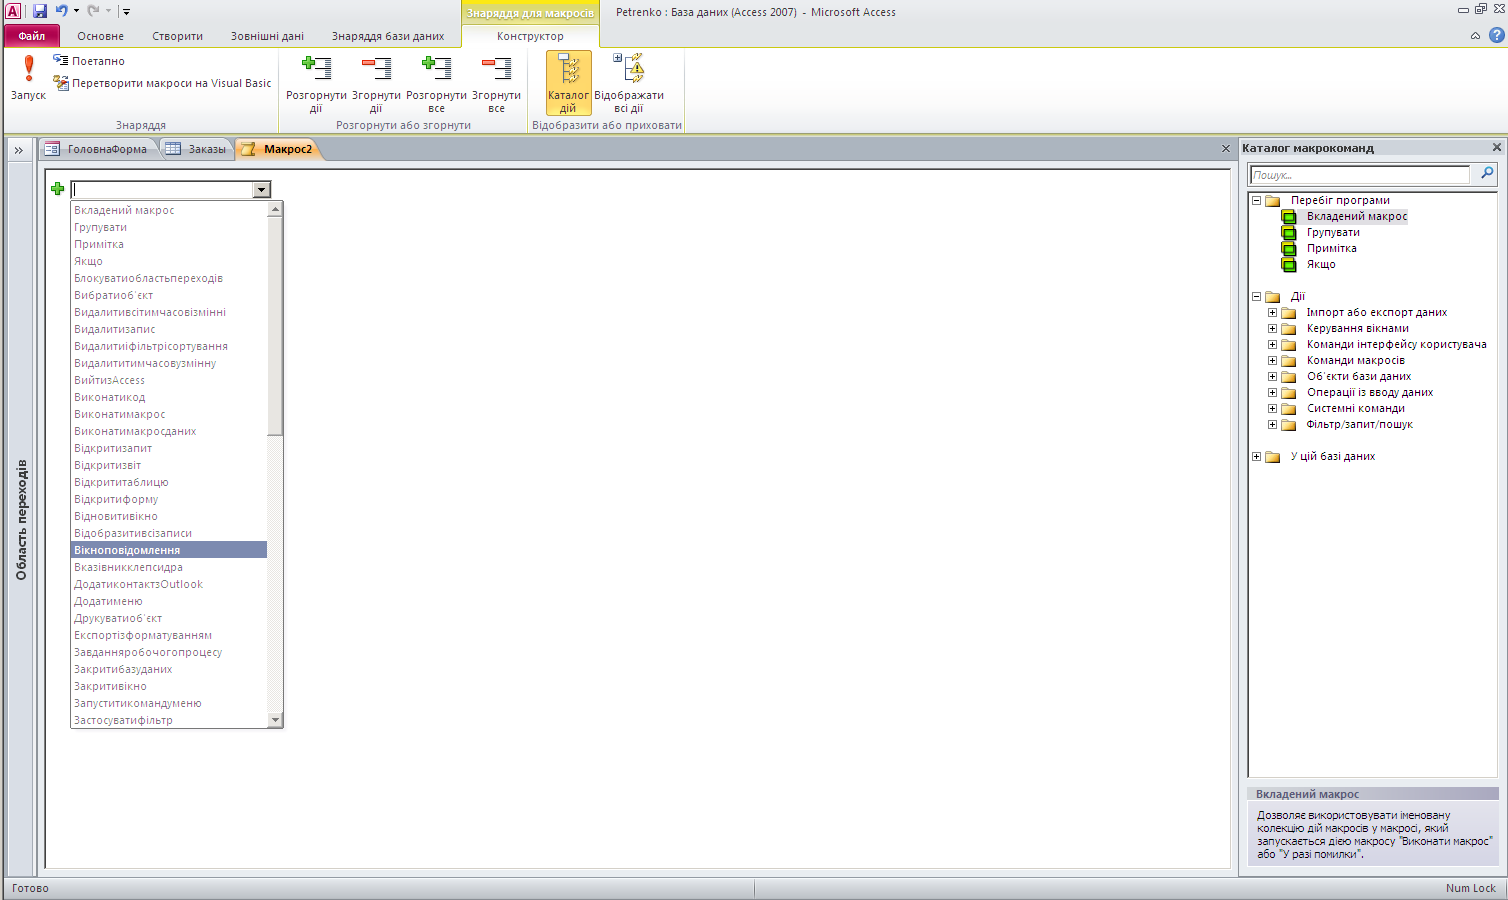Image resolution: width=1508 pixels, height=900 pixels.
Task: Click the Пошук search field in catalog
Action: pos(1360,175)
